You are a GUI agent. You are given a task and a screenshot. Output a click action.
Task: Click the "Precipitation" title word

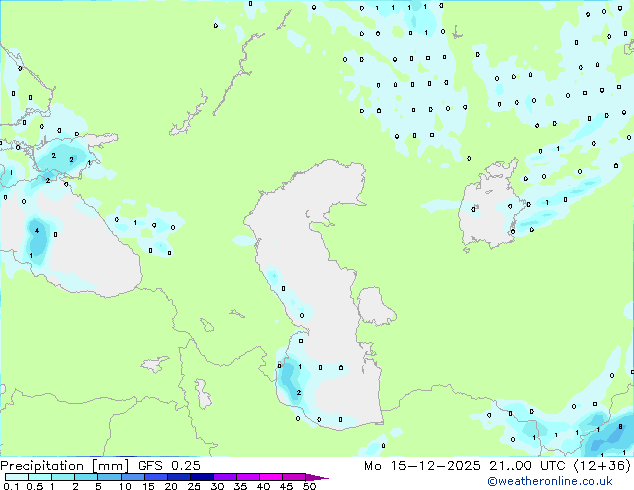(42, 466)
